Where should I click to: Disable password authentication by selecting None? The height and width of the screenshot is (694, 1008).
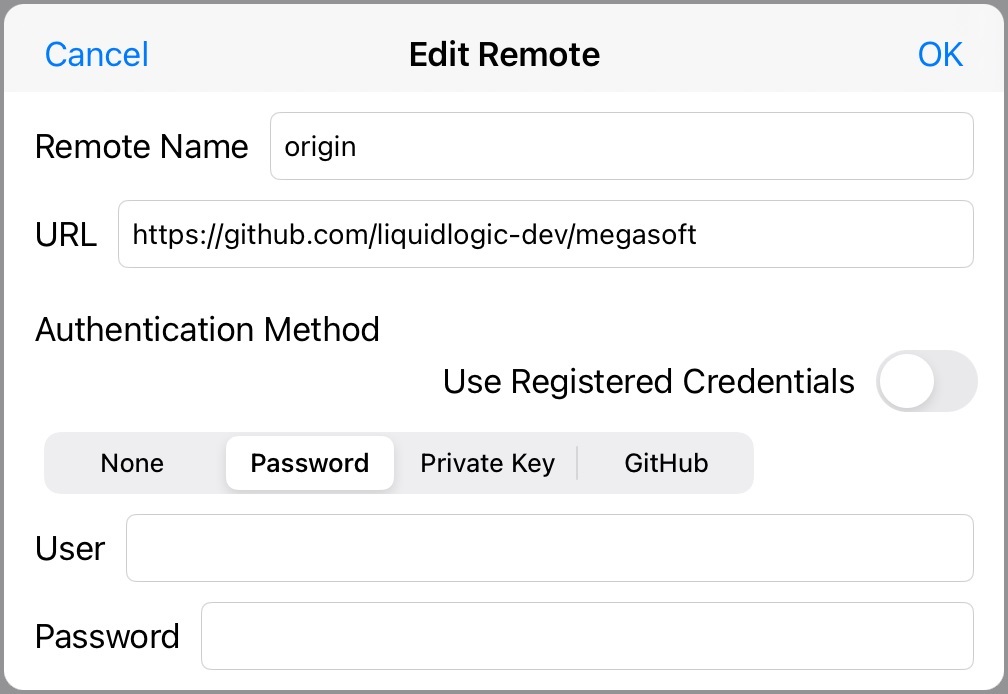click(131, 463)
